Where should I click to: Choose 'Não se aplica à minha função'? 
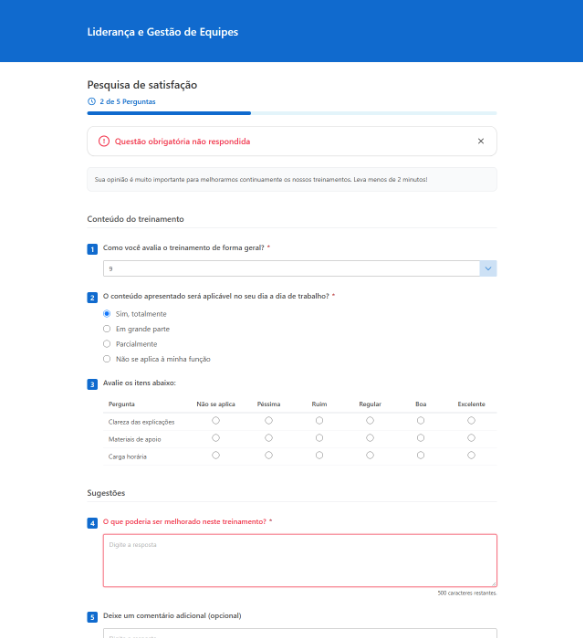tap(107, 359)
